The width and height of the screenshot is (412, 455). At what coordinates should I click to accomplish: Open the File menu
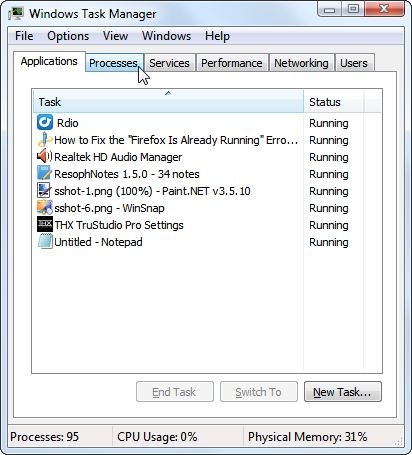point(24,36)
